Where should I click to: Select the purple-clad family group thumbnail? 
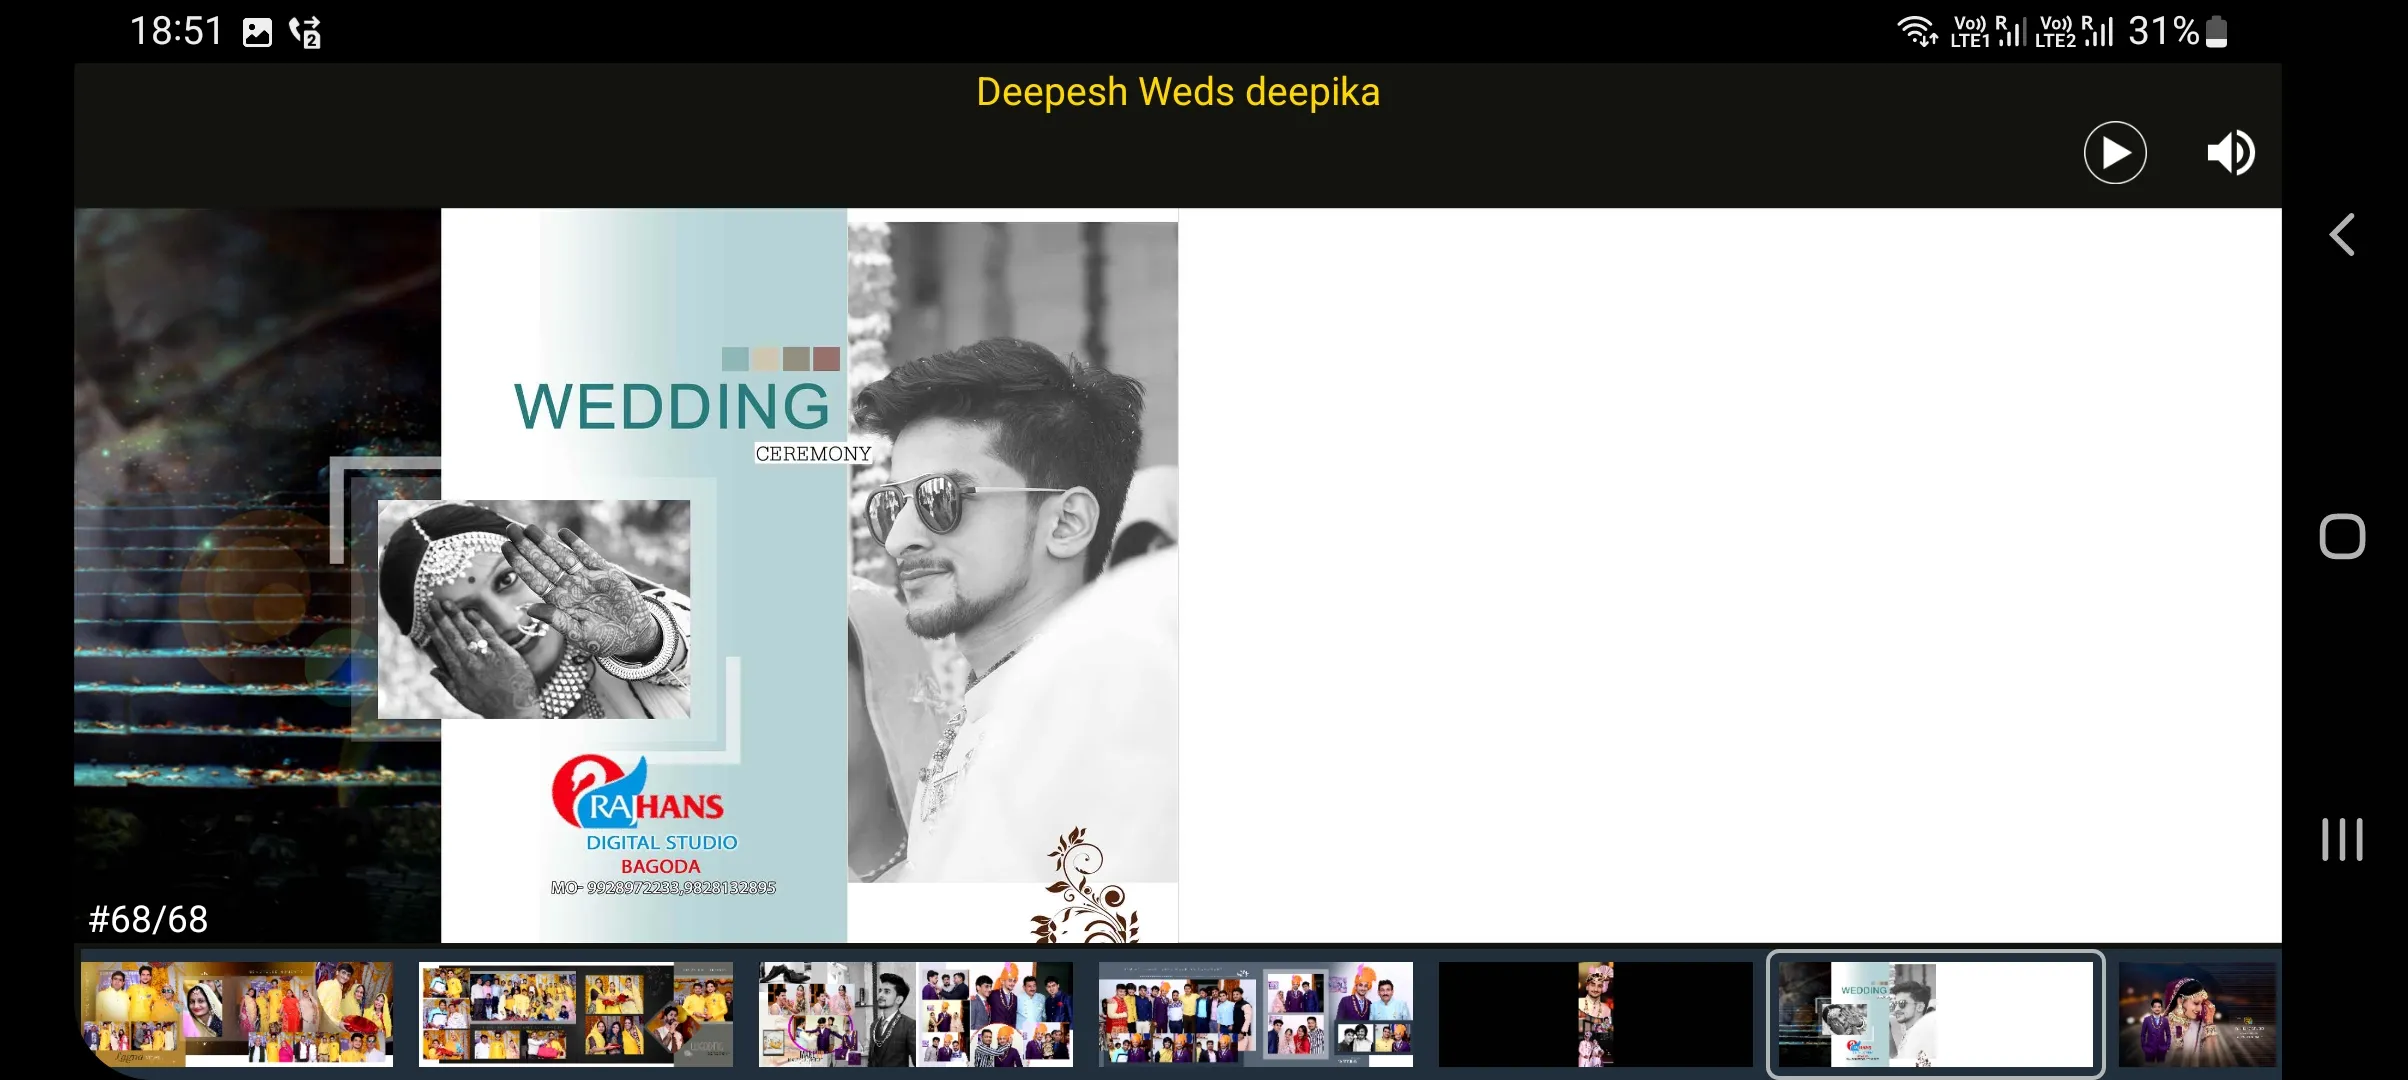[x=1256, y=1014]
